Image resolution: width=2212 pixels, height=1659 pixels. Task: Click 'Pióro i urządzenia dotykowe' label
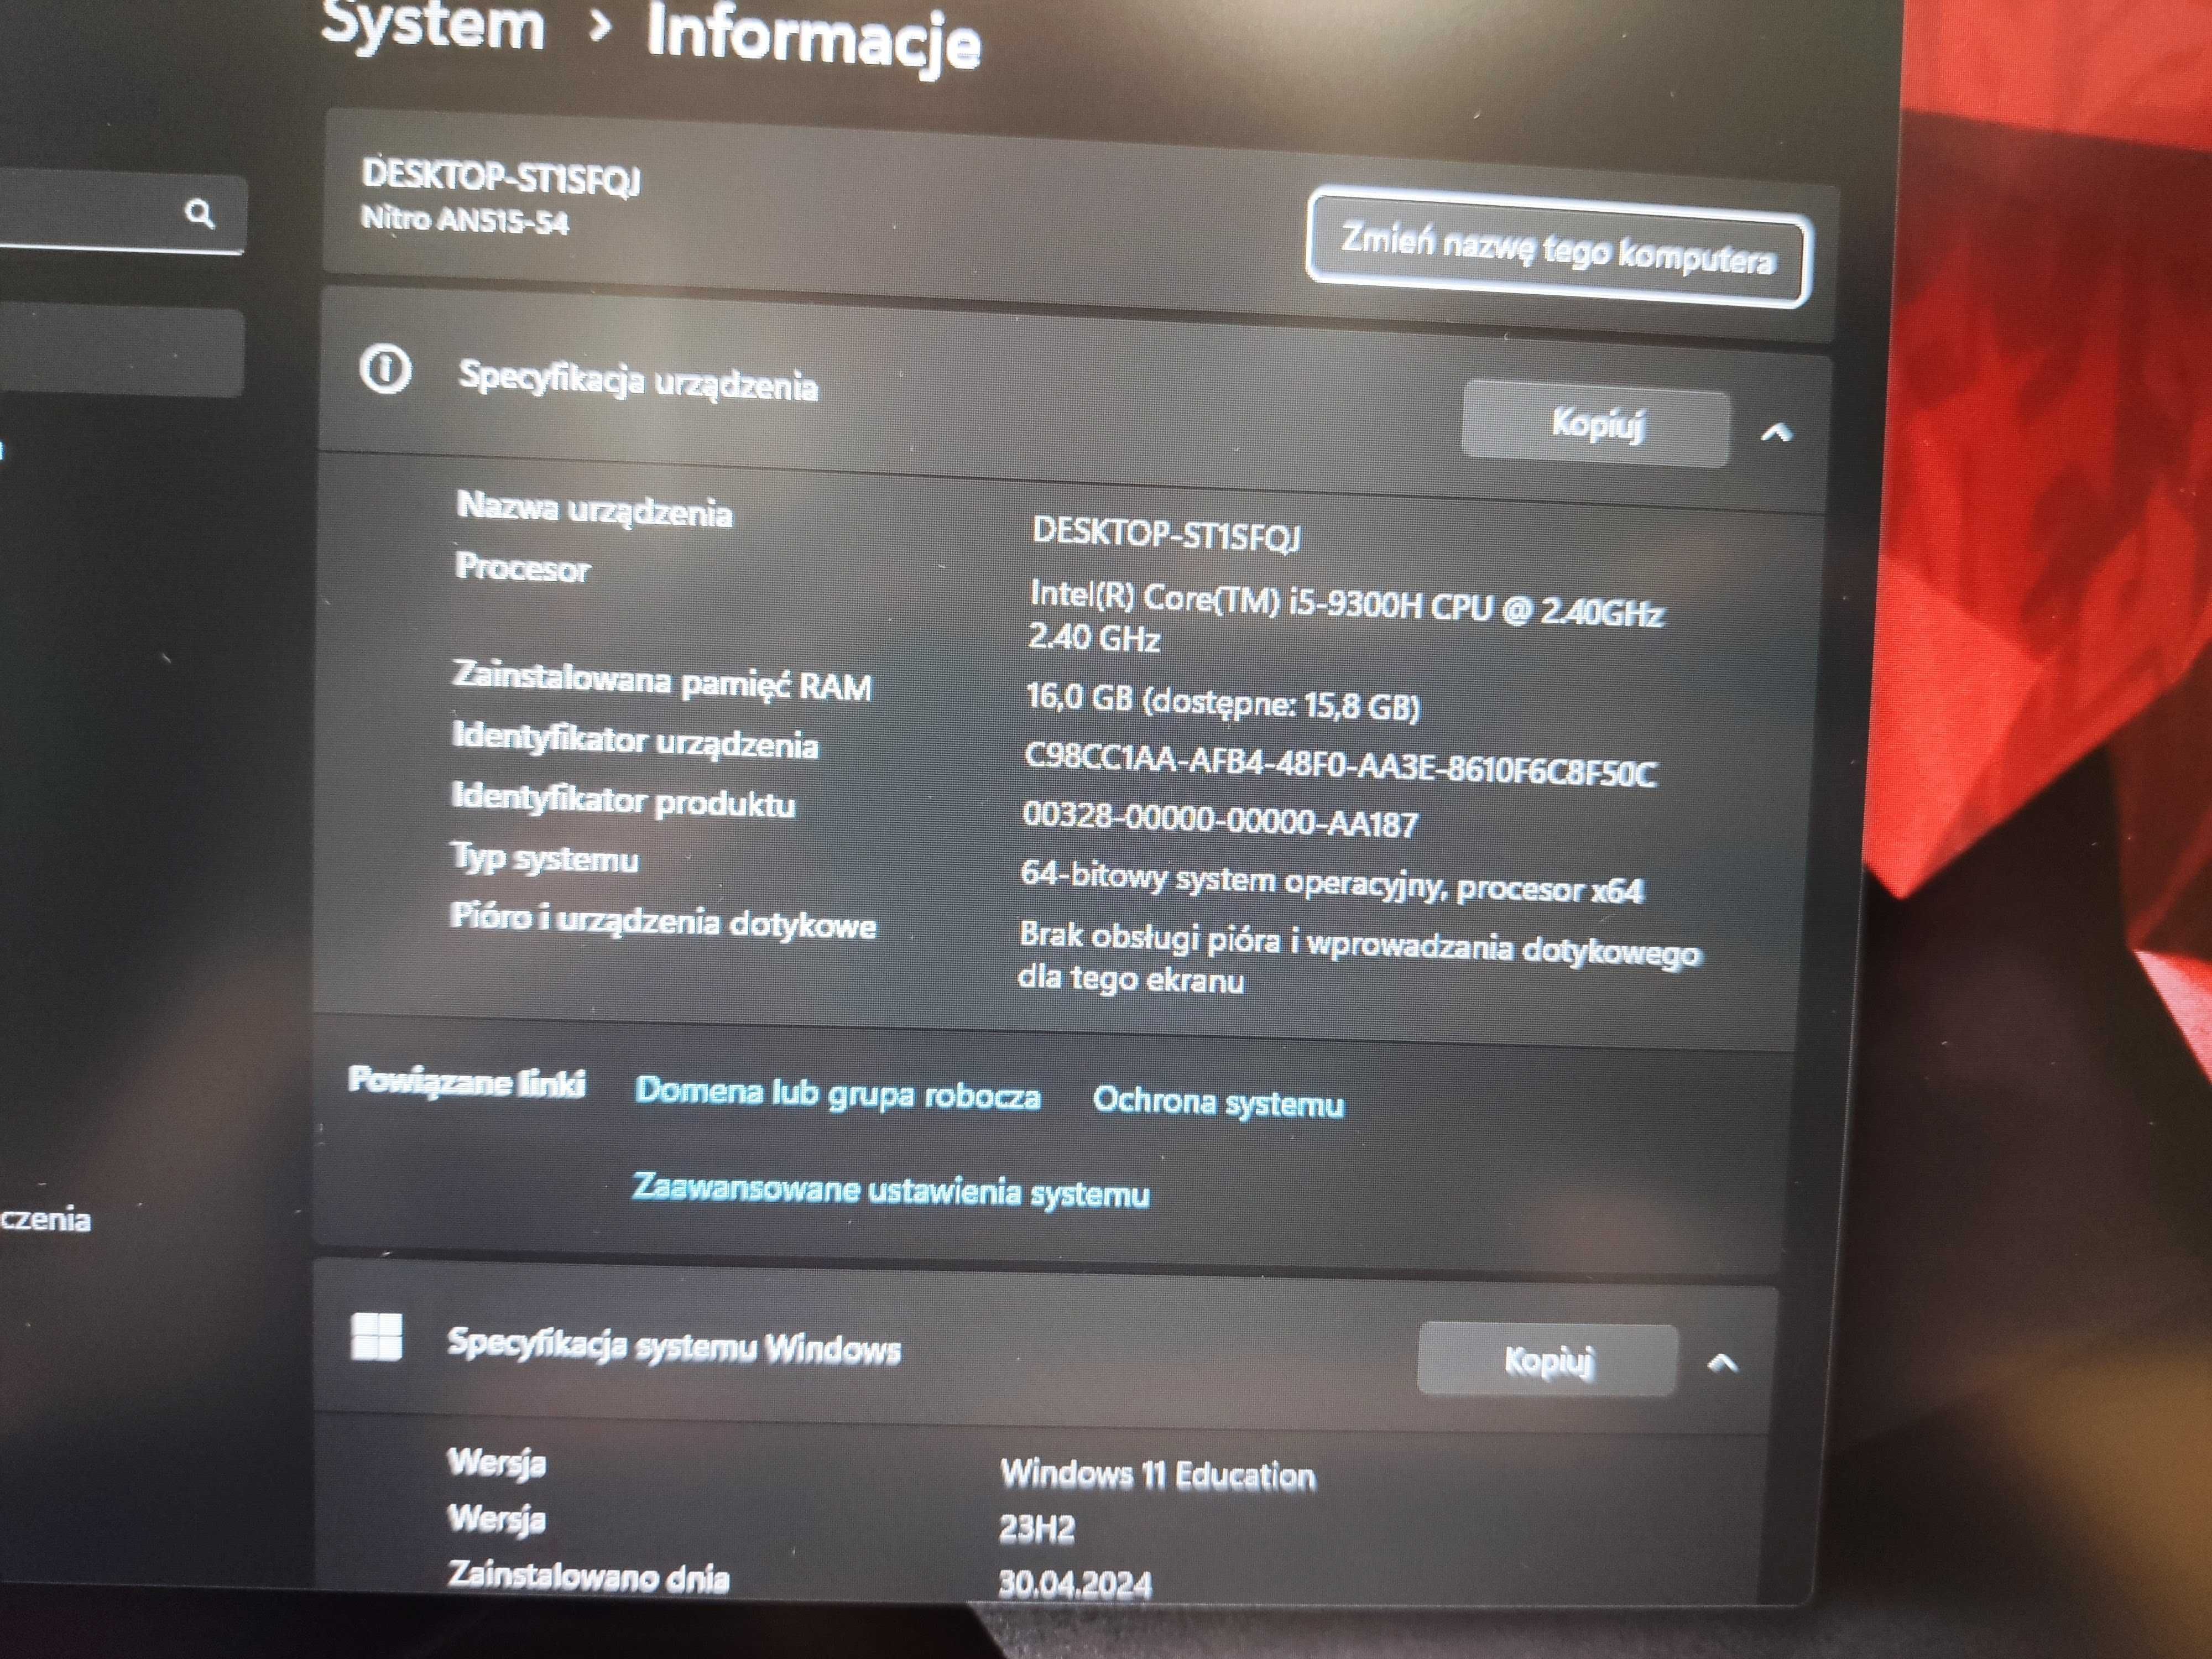[663, 920]
